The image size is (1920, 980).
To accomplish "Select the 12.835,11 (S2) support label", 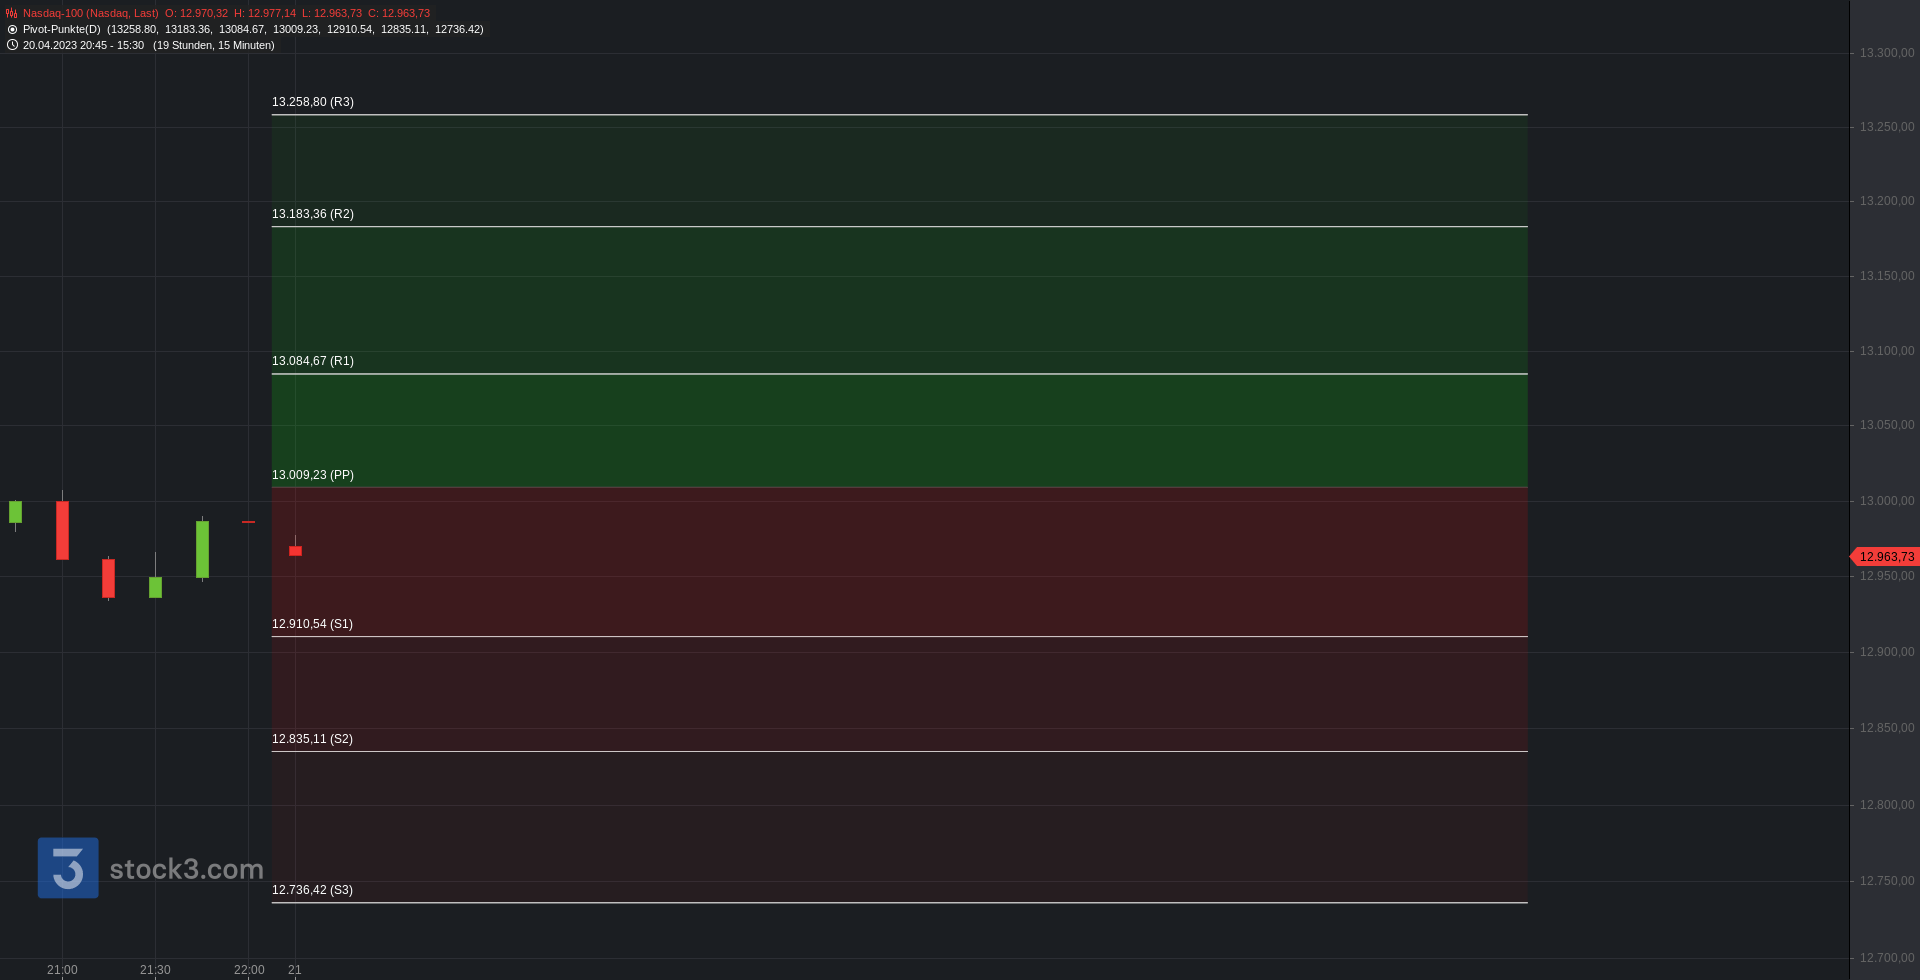I will click(312, 739).
